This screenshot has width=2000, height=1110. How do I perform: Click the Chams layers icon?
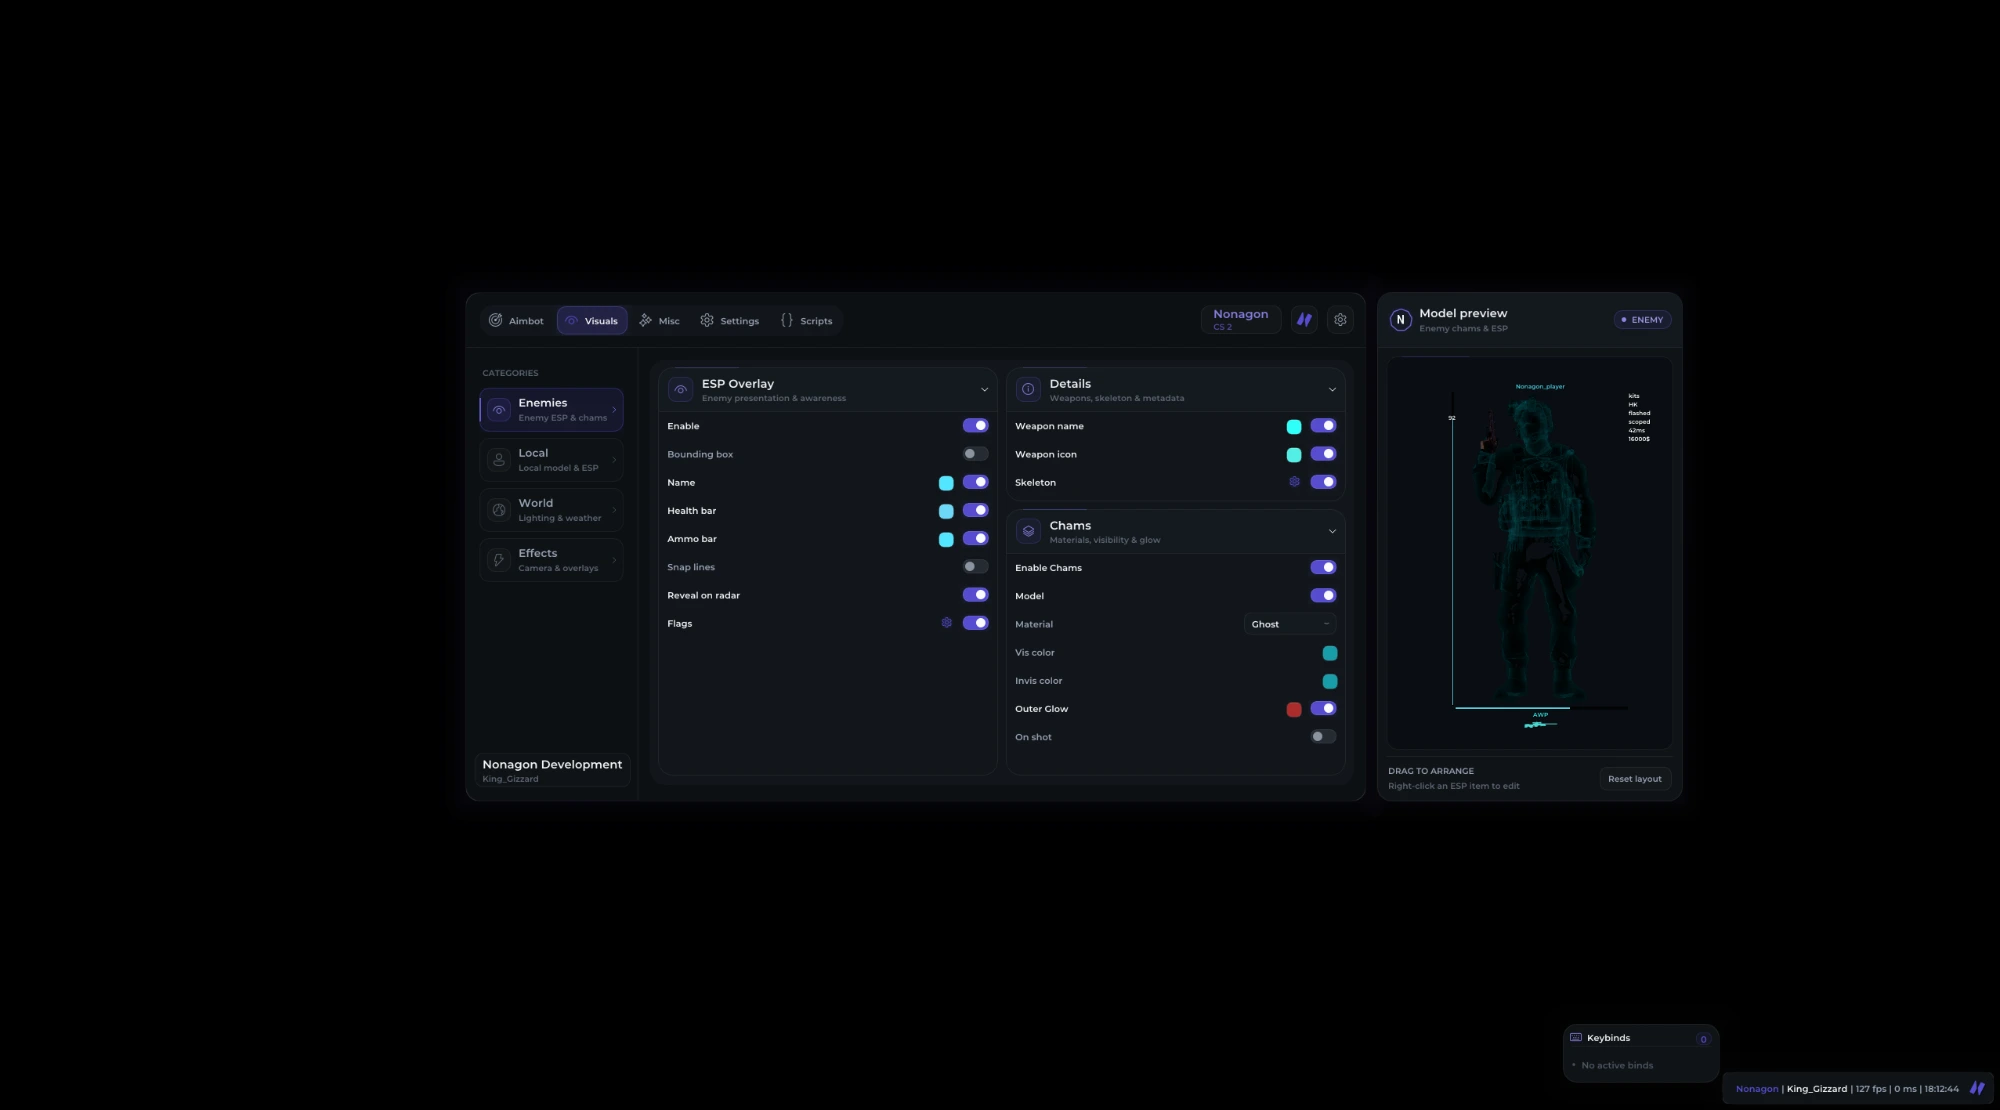(x=1028, y=532)
